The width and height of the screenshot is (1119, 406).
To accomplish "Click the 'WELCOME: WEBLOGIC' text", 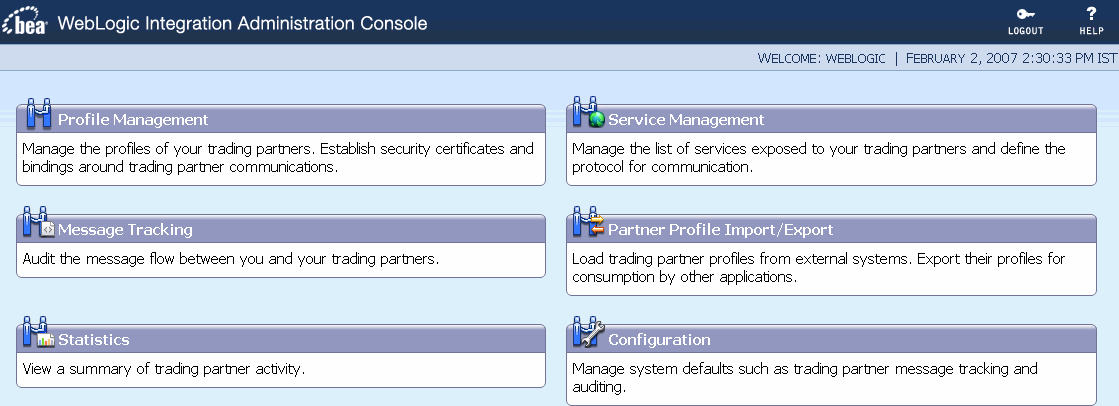I will coord(821,59).
